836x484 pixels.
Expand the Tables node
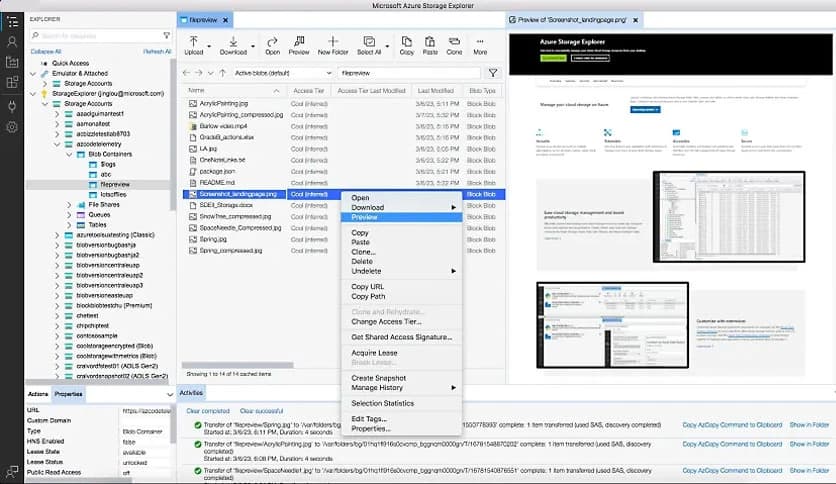69,225
